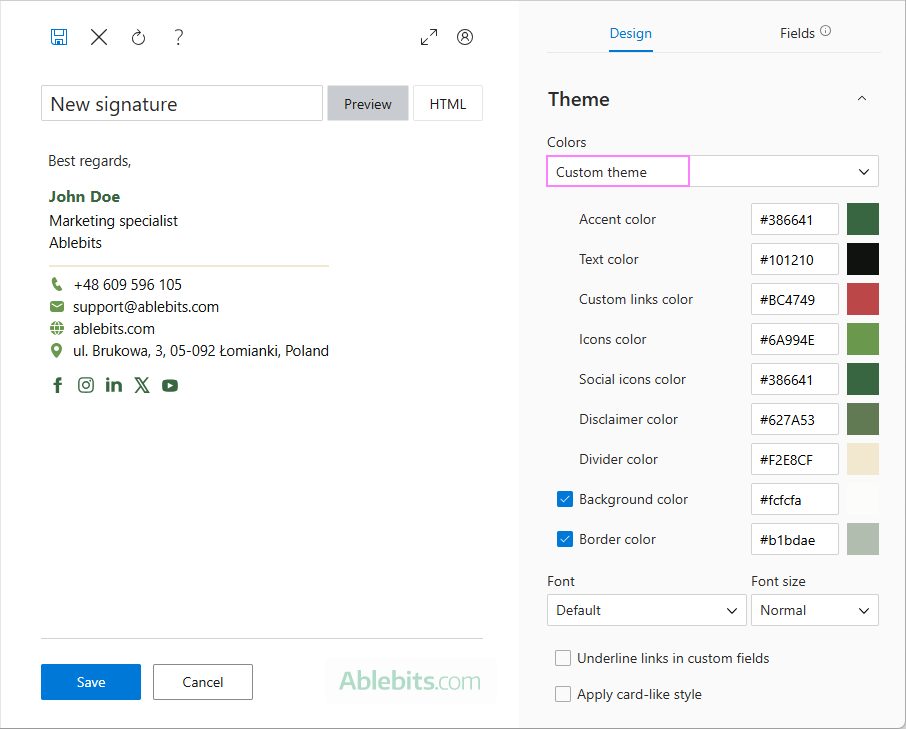The image size is (906, 729).
Task: Select the Design tab
Action: click(x=630, y=33)
